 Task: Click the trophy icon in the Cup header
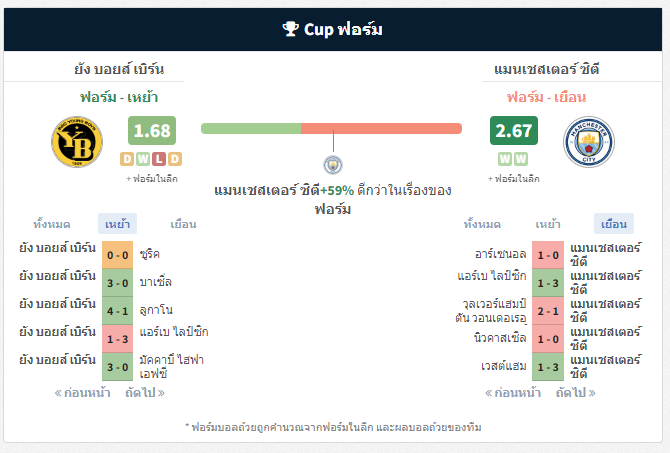point(291,29)
